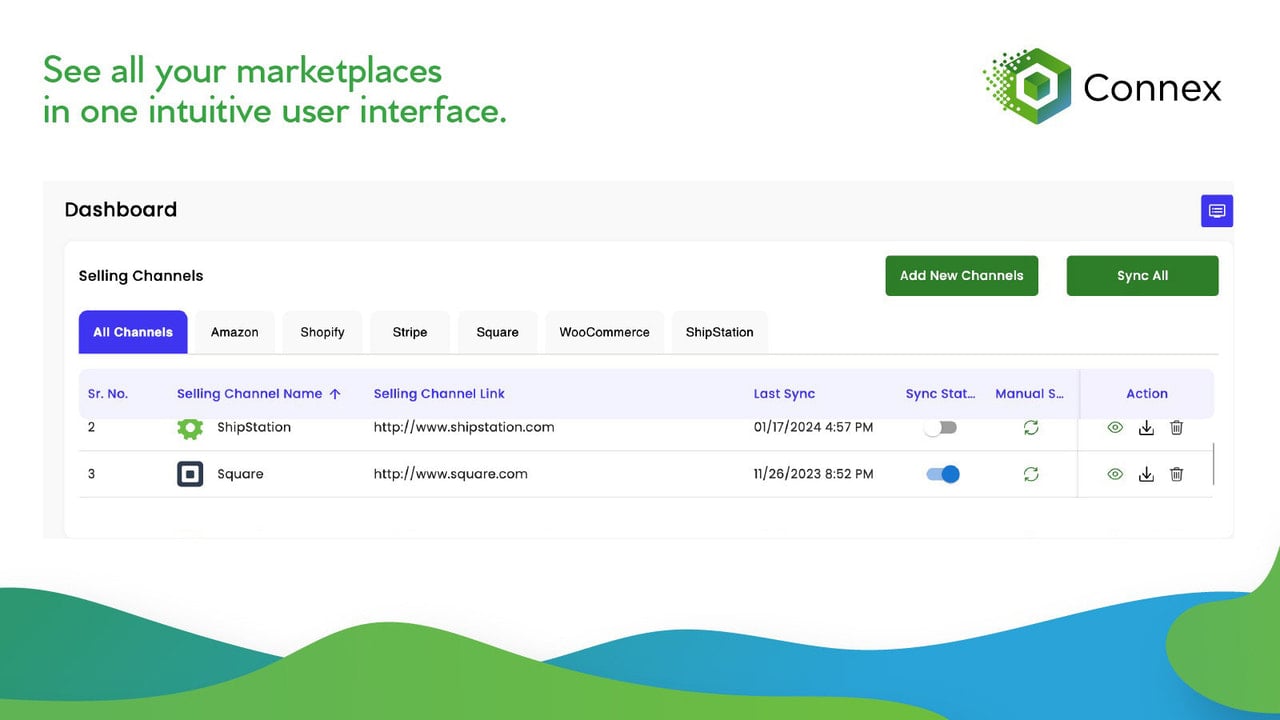
Task: Select the ShipStation channel name text
Action: (254, 427)
